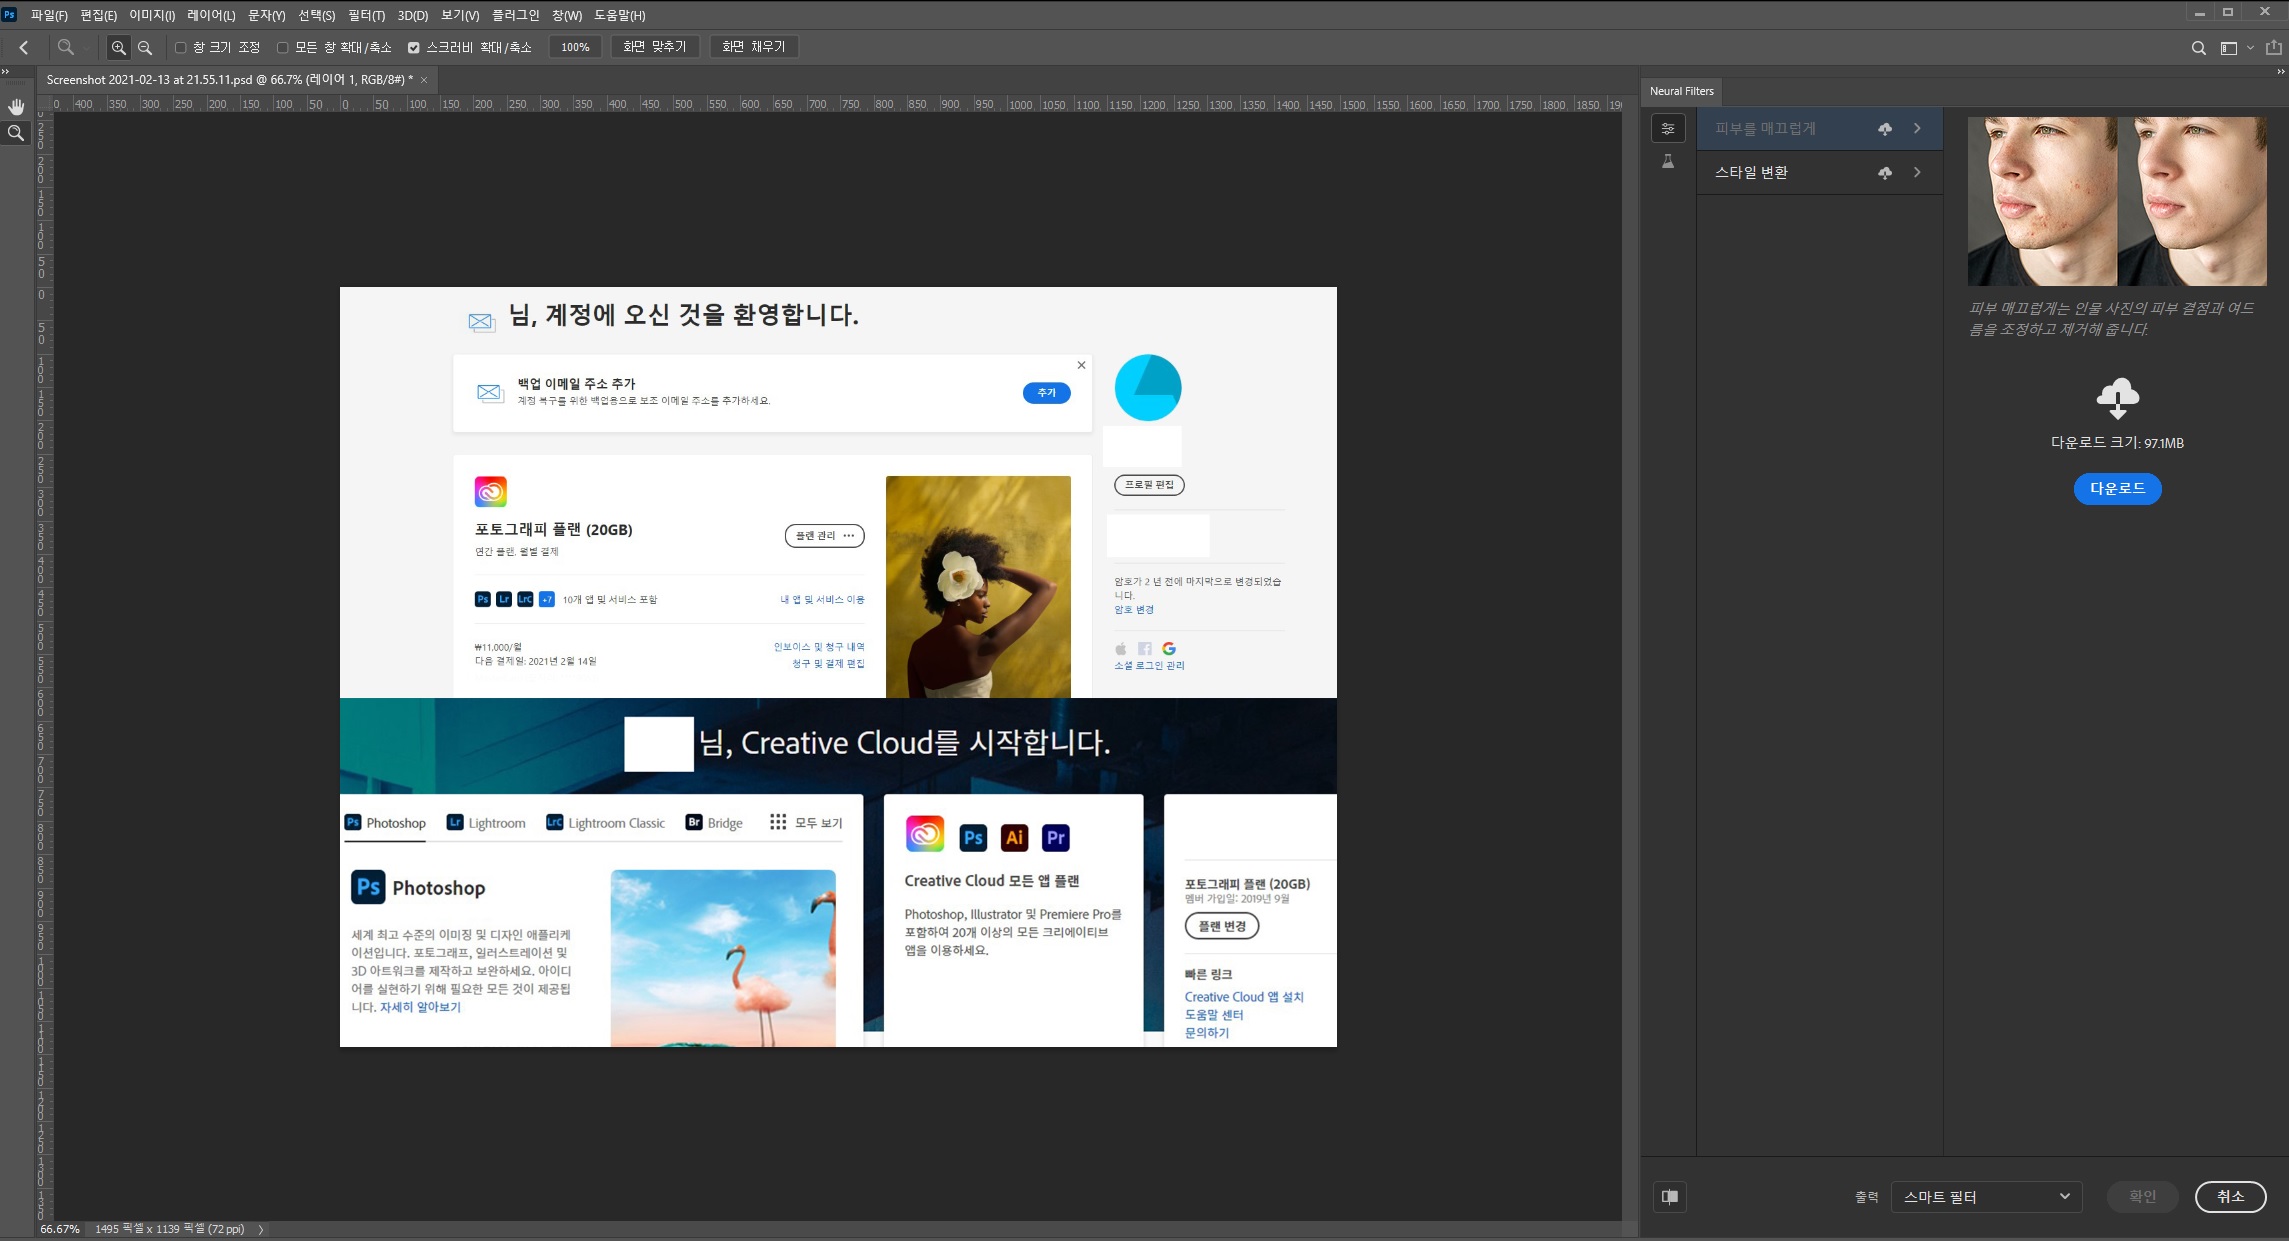Open the zoom tool preset picker
The image size is (2289, 1241).
click(74, 47)
